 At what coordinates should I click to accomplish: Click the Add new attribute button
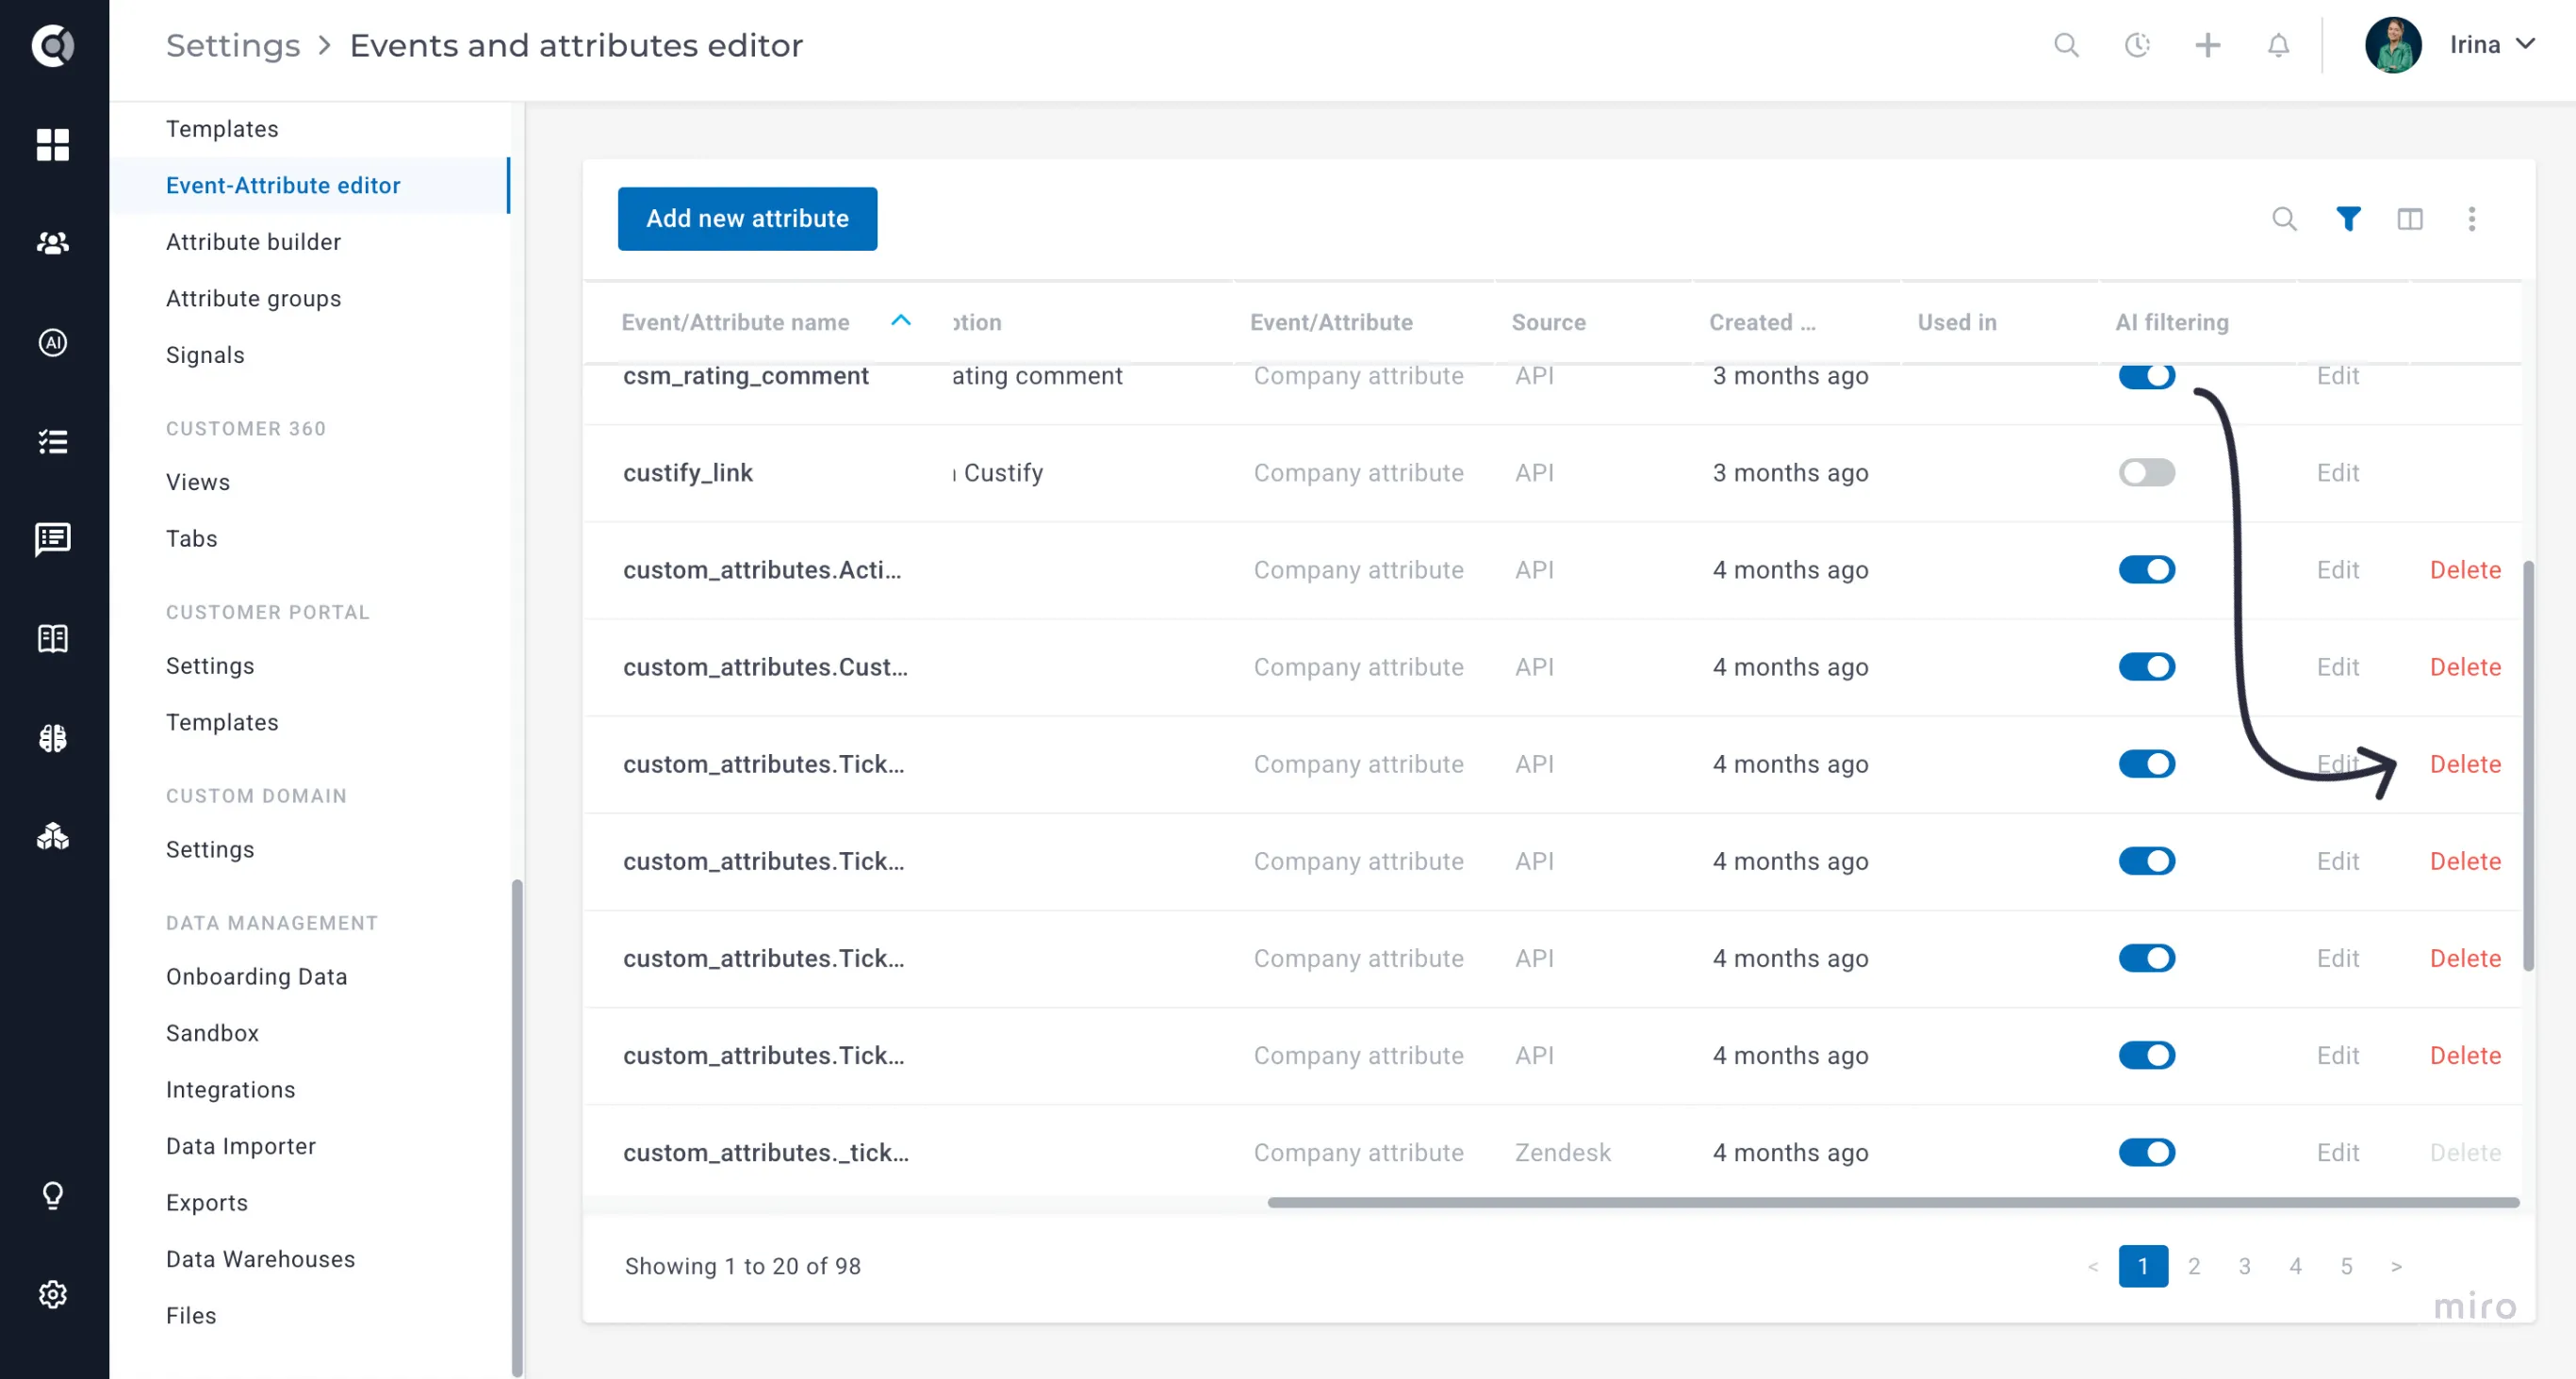point(747,219)
